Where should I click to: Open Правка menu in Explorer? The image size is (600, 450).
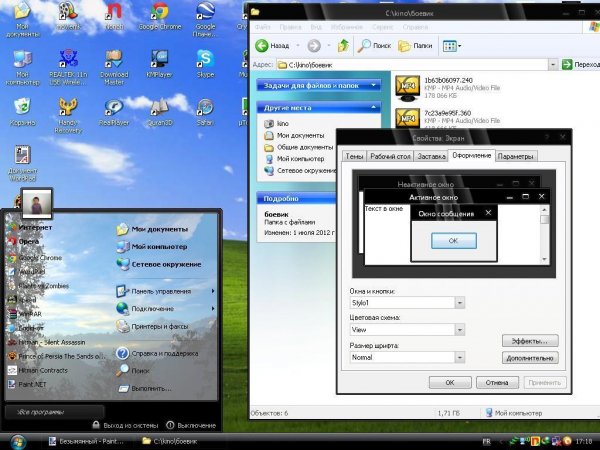click(x=290, y=27)
